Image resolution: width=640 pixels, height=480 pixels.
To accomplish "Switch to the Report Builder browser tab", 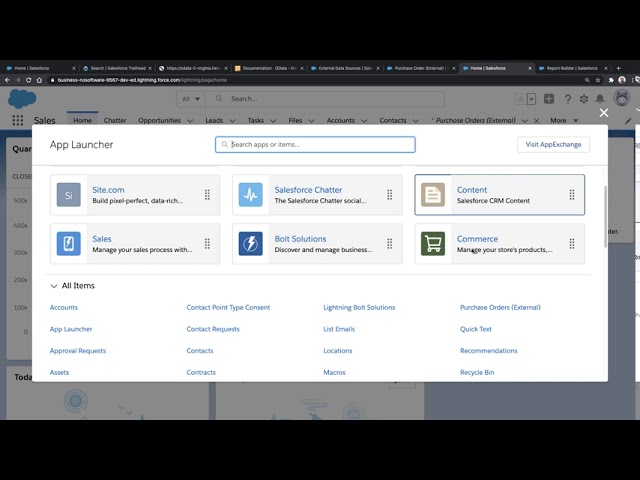I will pyautogui.click(x=572, y=68).
